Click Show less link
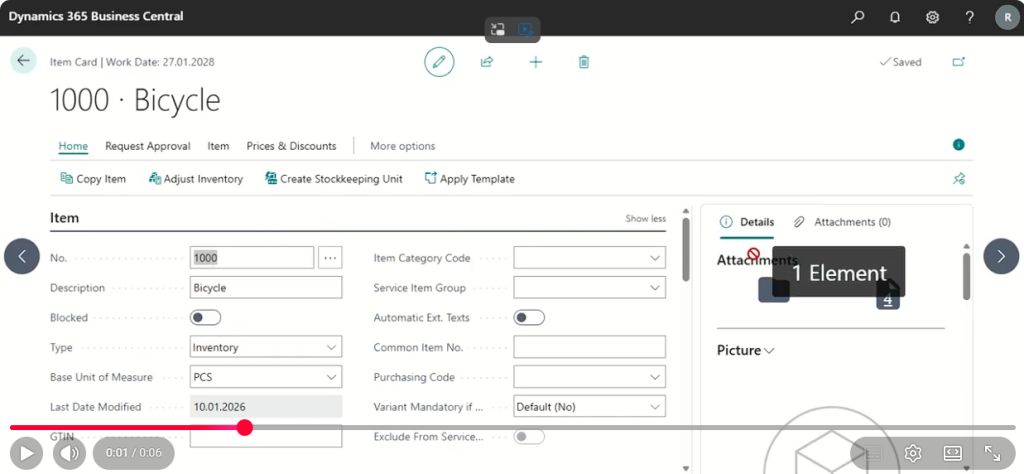Image resolution: width=1024 pixels, height=474 pixels. (645, 219)
